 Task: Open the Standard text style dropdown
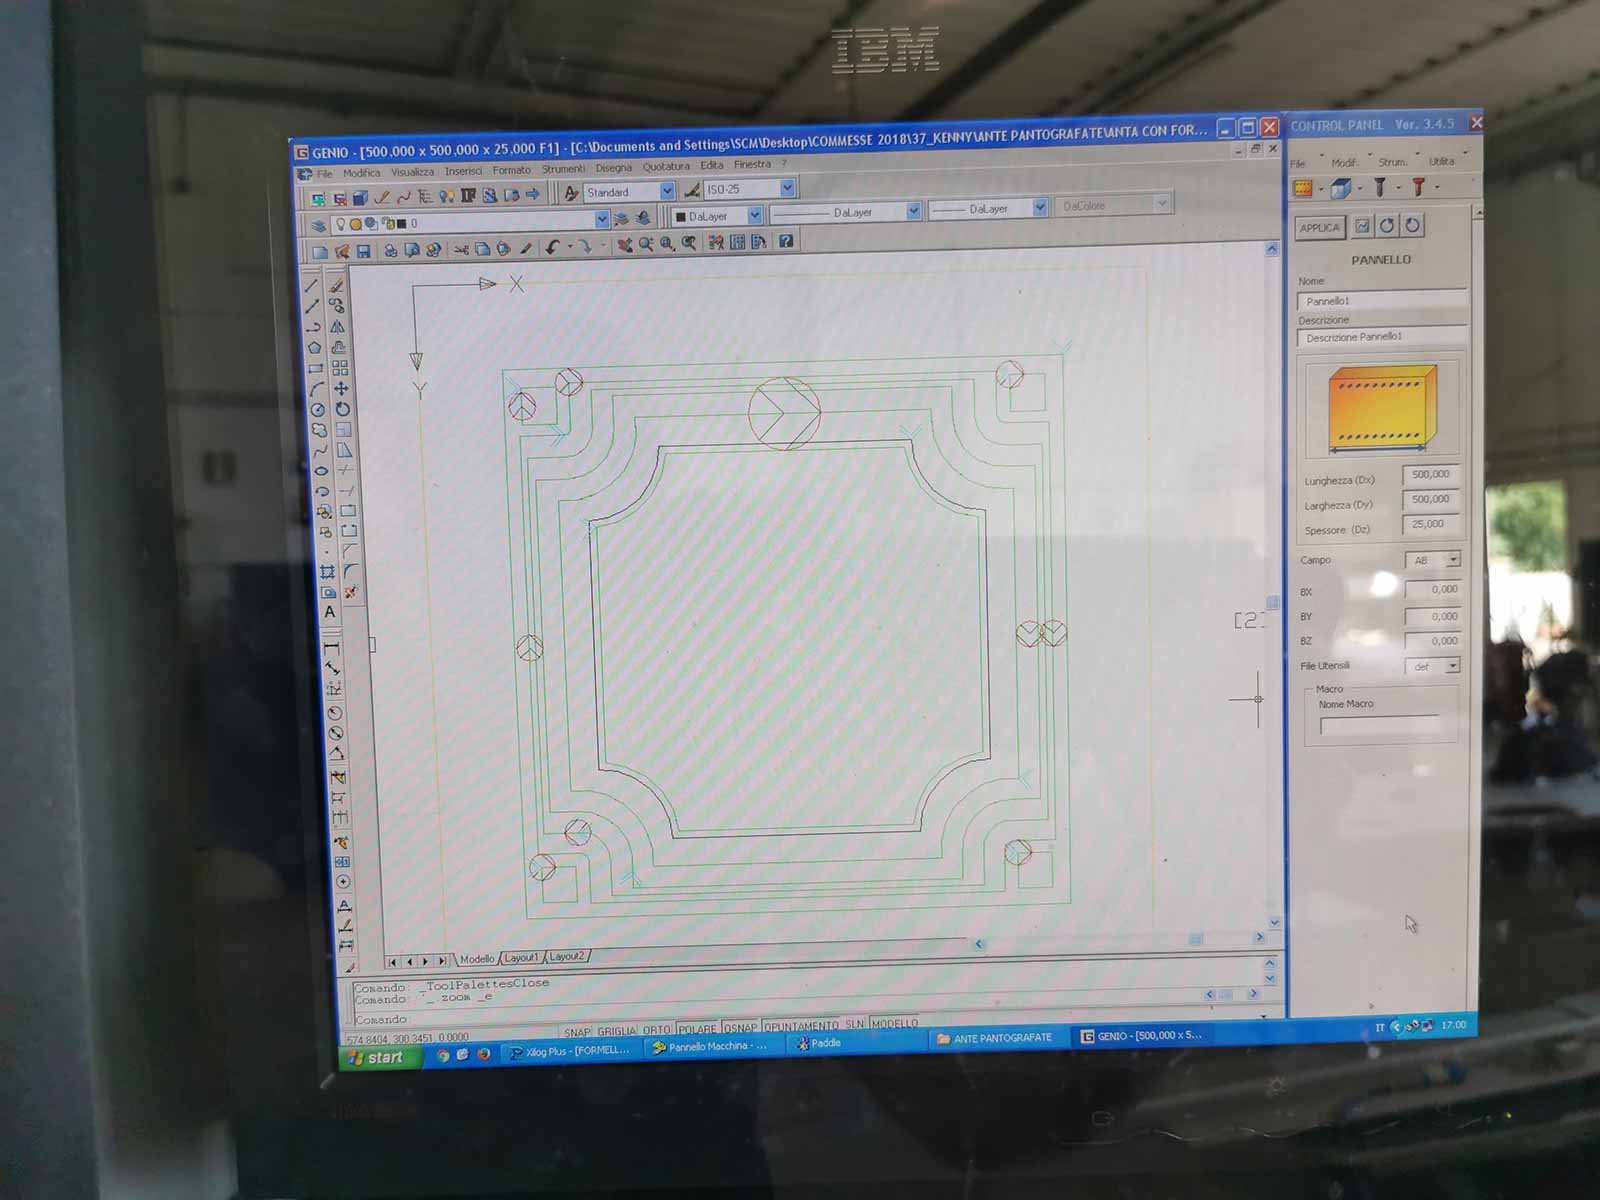667,191
